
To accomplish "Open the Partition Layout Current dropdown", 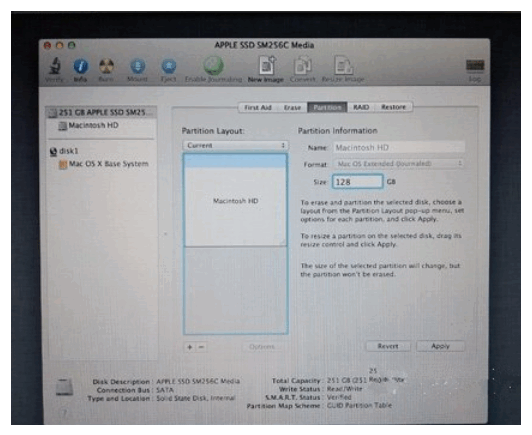I will [x=235, y=146].
